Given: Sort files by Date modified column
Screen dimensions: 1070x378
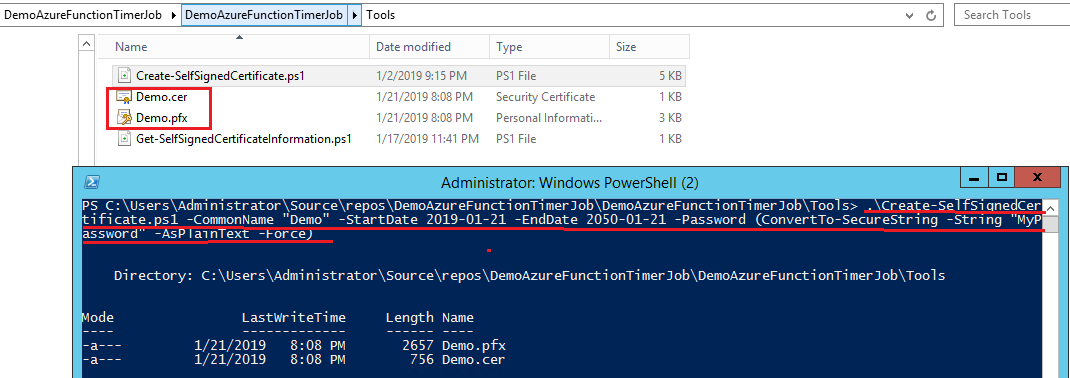Looking at the screenshot, I should click(x=430, y=47).
